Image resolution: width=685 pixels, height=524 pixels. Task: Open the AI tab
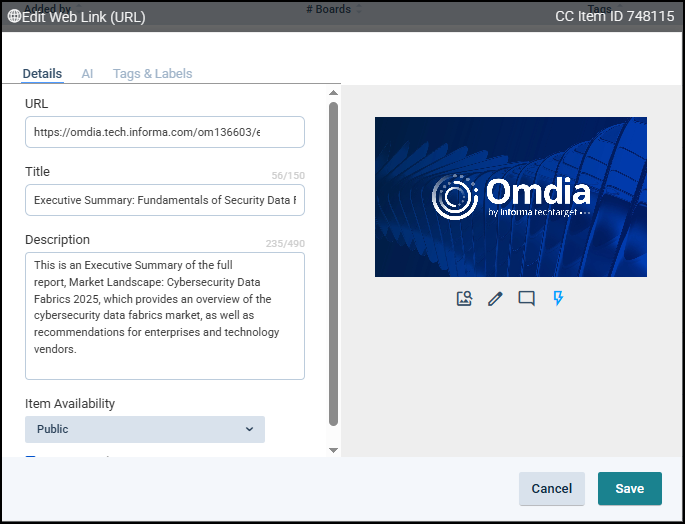click(x=87, y=74)
